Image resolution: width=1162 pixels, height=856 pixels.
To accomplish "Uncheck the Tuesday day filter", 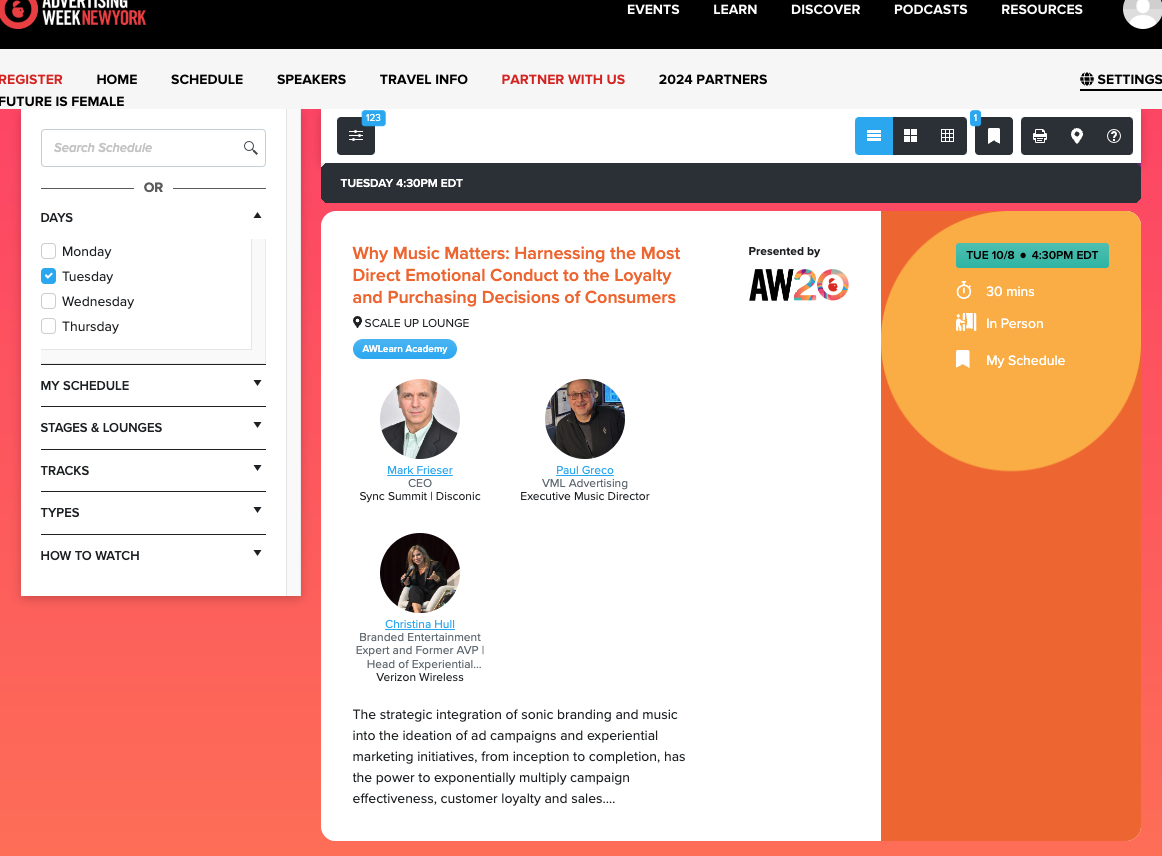I will [48, 276].
